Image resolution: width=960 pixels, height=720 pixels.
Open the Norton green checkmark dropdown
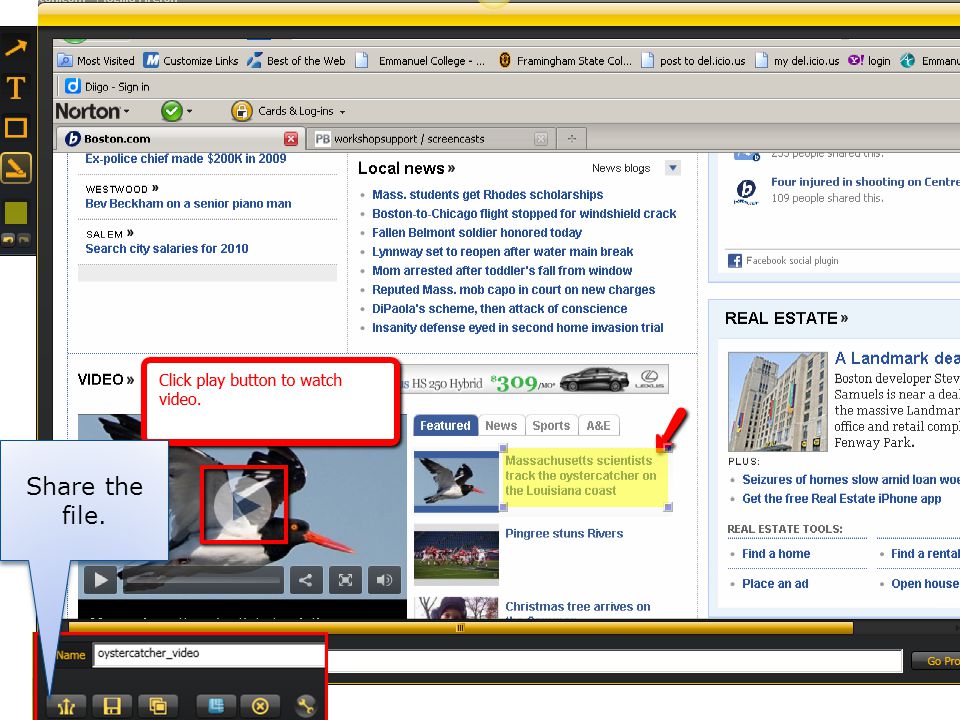tap(176, 111)
